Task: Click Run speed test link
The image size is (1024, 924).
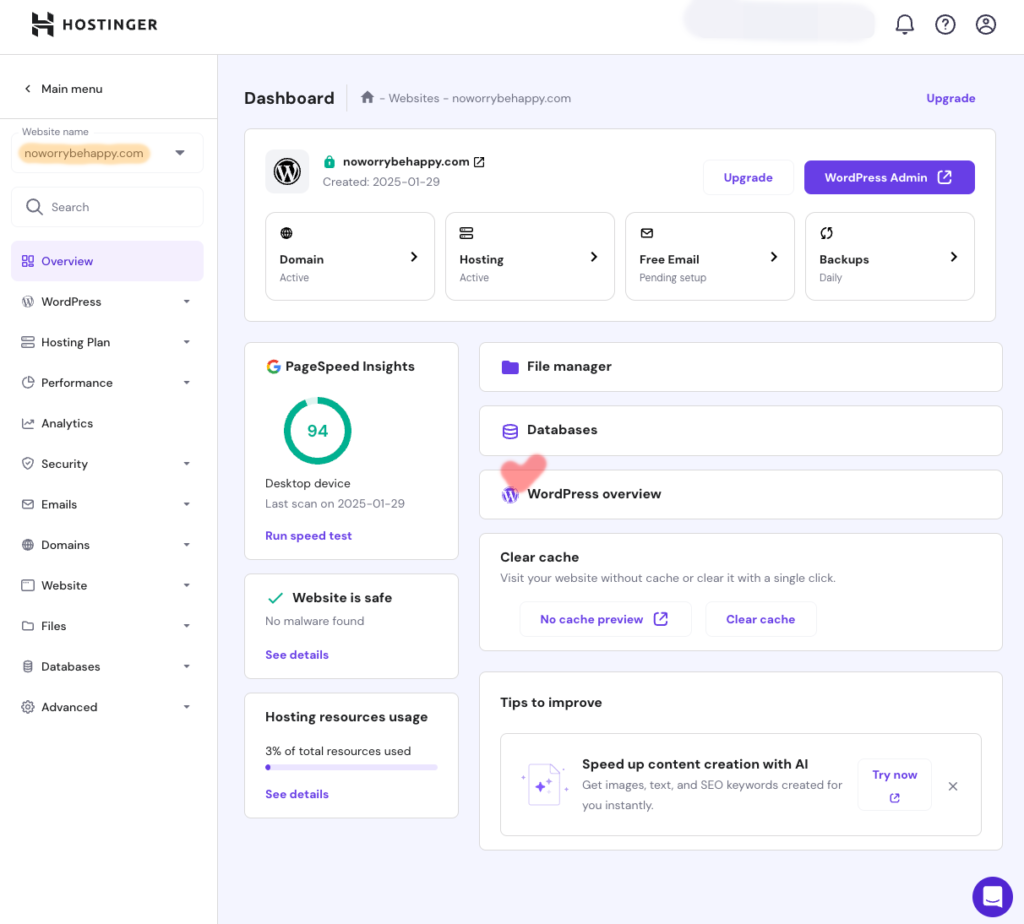Action: point(308,535)
